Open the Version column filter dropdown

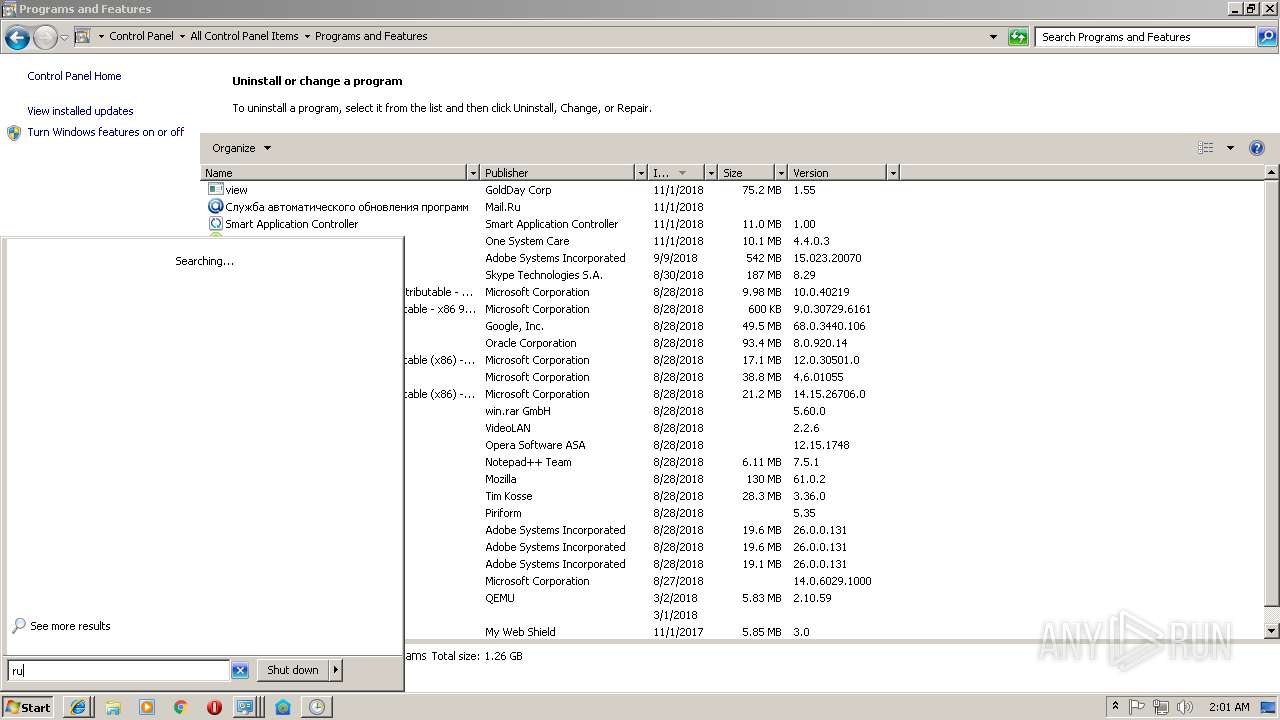pyautogui.click(x=893, y=173)
